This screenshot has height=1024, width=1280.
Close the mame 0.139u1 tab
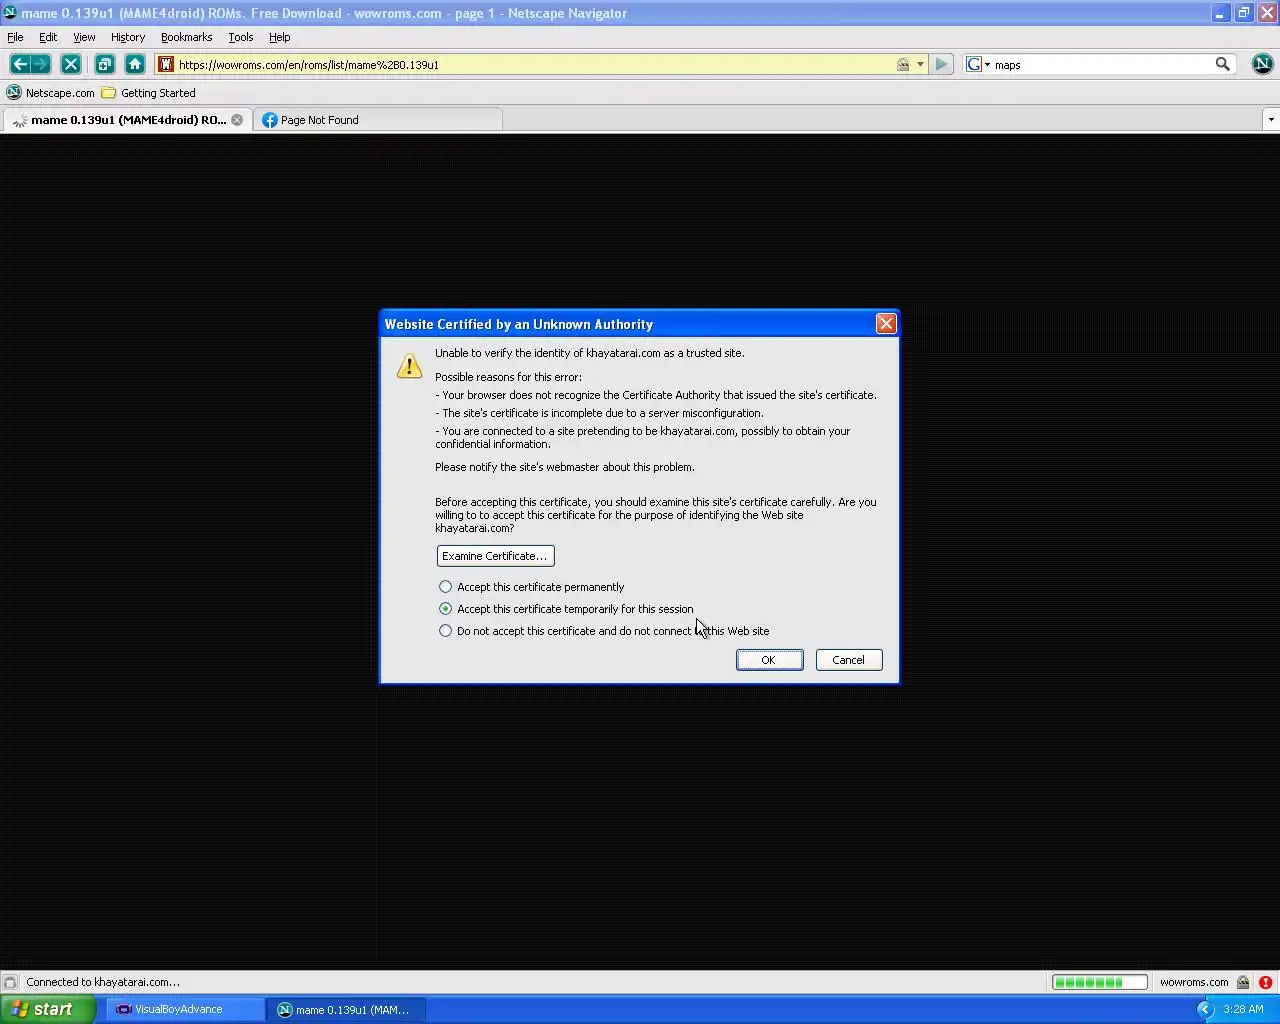[237, 120]
